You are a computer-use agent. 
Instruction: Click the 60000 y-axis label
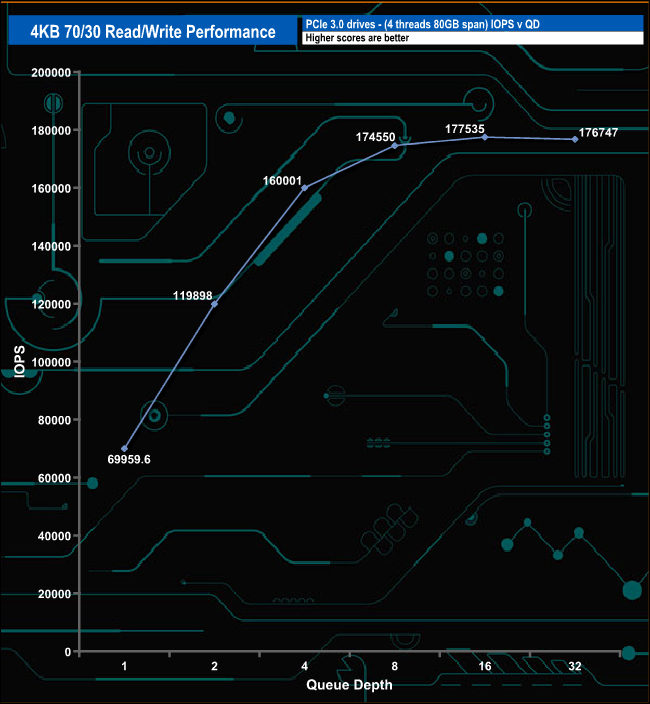[54, 478]
